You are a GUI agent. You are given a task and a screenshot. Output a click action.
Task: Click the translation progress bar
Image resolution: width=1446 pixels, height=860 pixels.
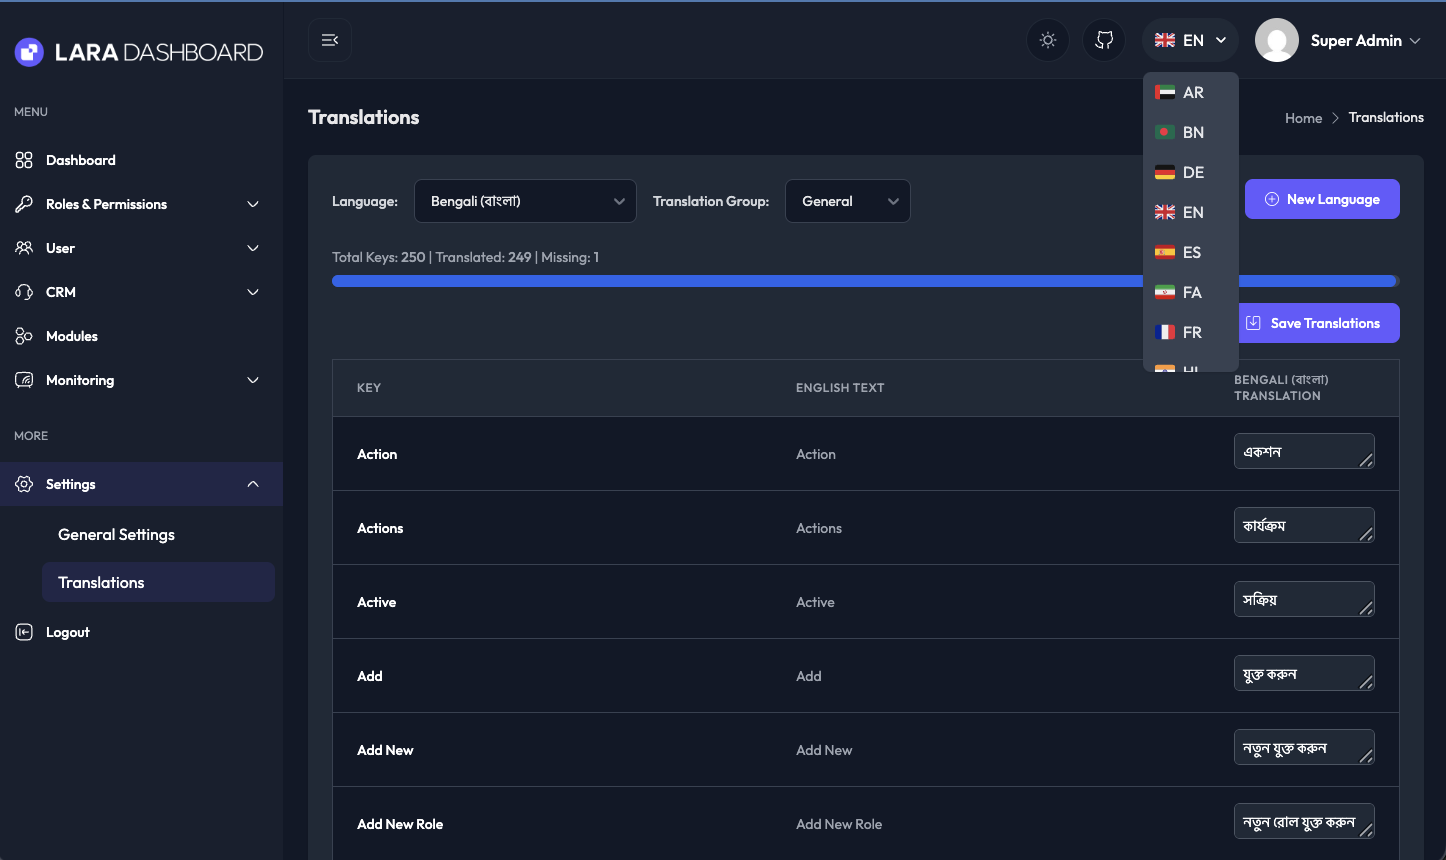click(736, 281)
